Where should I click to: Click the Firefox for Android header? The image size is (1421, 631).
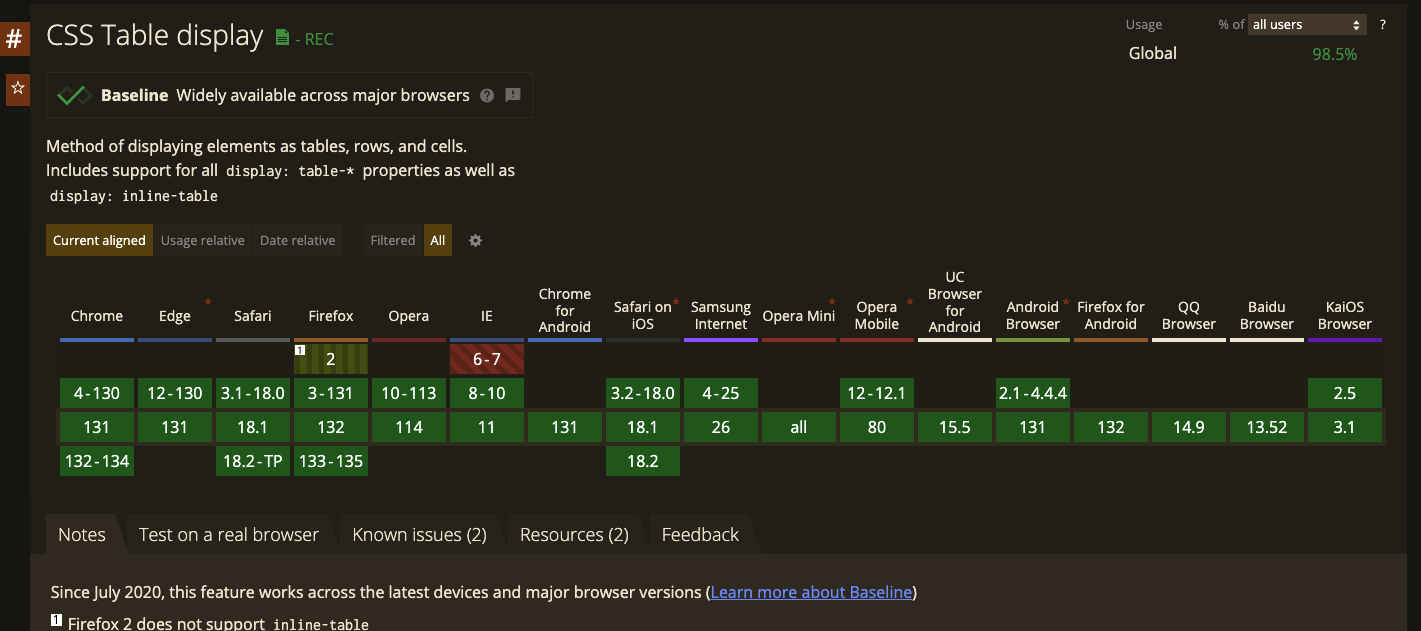pos(1111,316)
